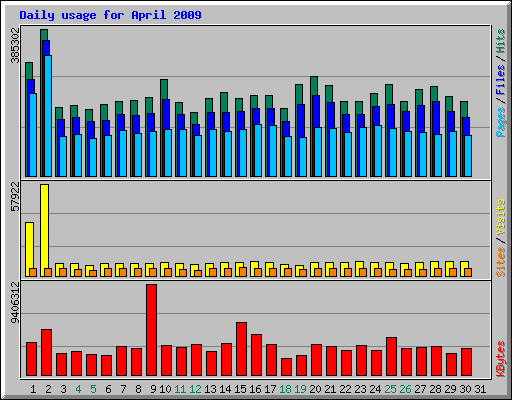This screenshot has height=400, width=512.
Task: Click the y-axis value 57922
Action: click(15, 197)
